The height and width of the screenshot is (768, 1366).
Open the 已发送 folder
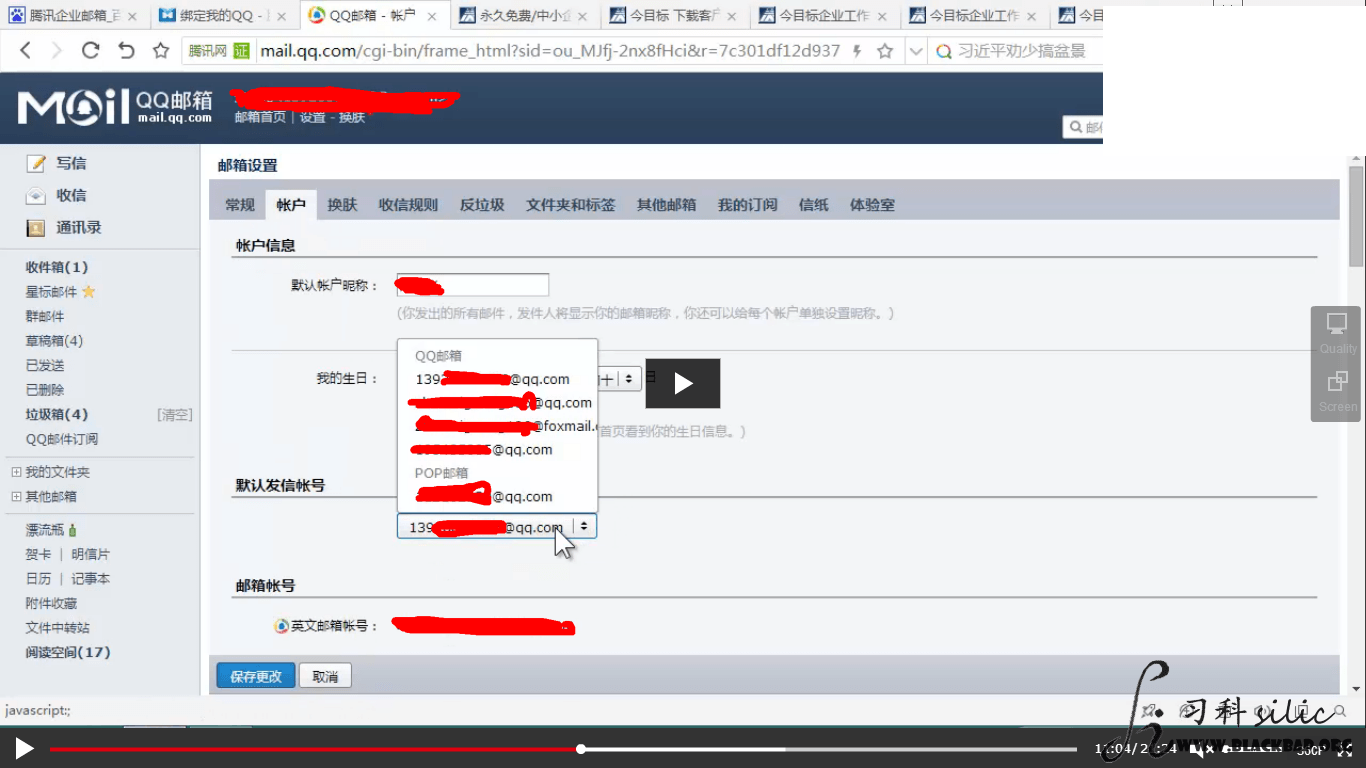pyautogui.click(x=45, y=366)
